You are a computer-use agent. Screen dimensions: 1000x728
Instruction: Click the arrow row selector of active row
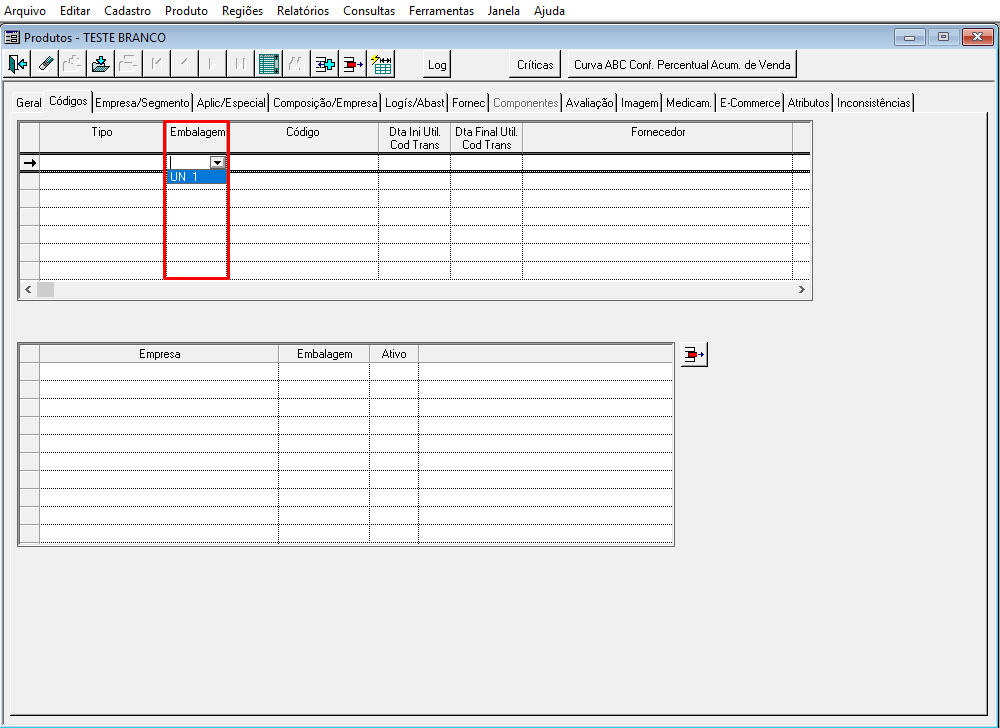point(30,163)
